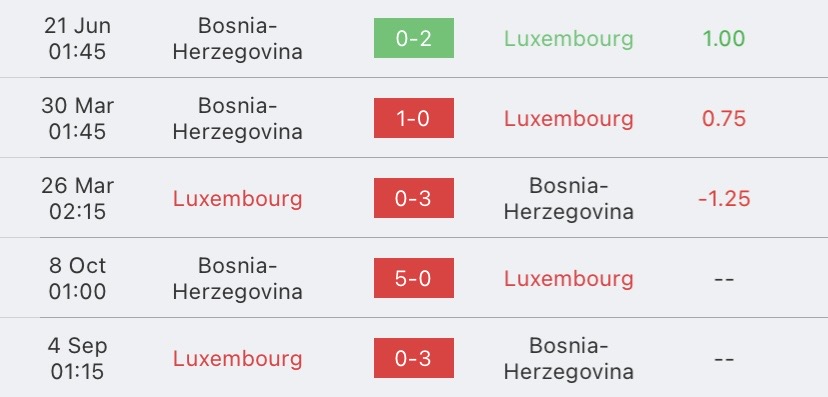Image resolution: width=828 pixels, height=397 pixels.
Task: Select Bosnia-Herzegovina away team in 4 Sep match
Action: [x=568, y=358]
